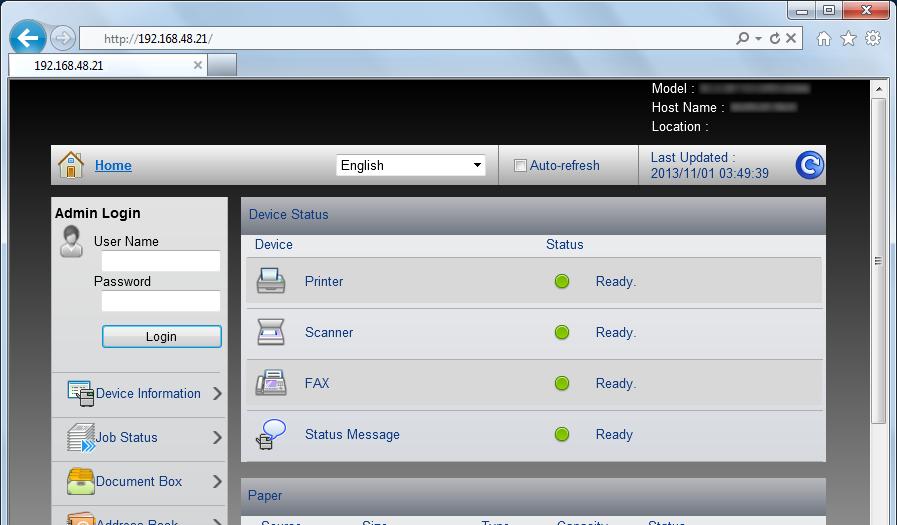Click the Device Status panel header
Viewport: 897px width, 525px height.
(x=533, y=215)
